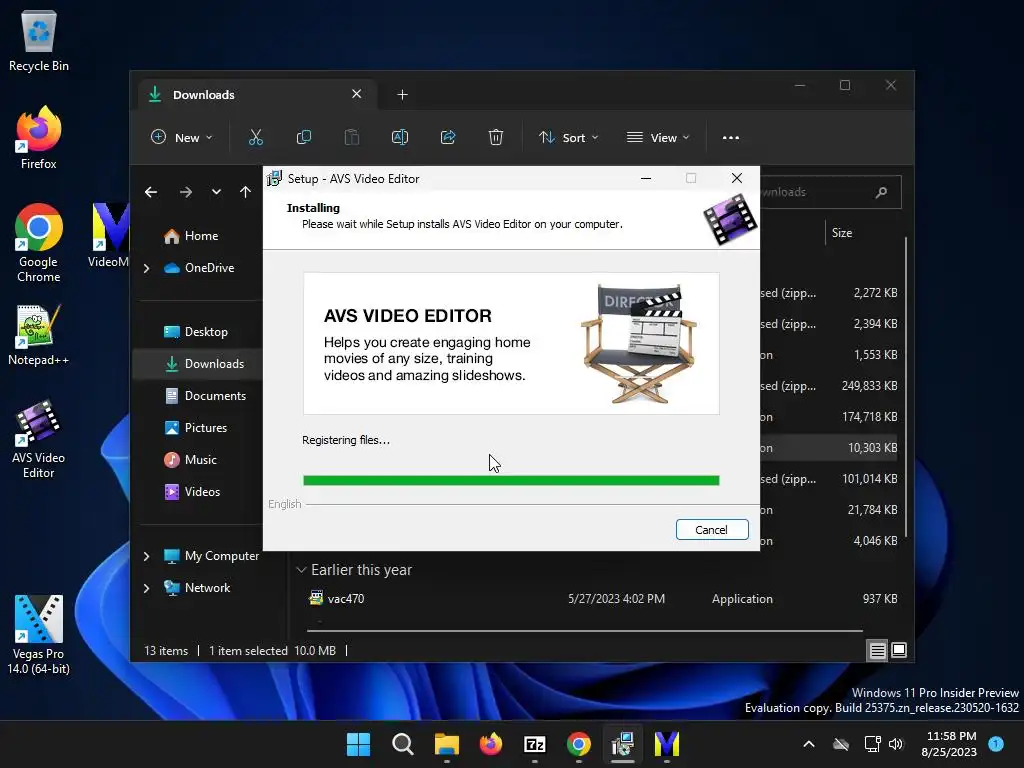Select Pictures in the navigation pane
This screenshot has height=768, width=1024.
coord(198,428)
